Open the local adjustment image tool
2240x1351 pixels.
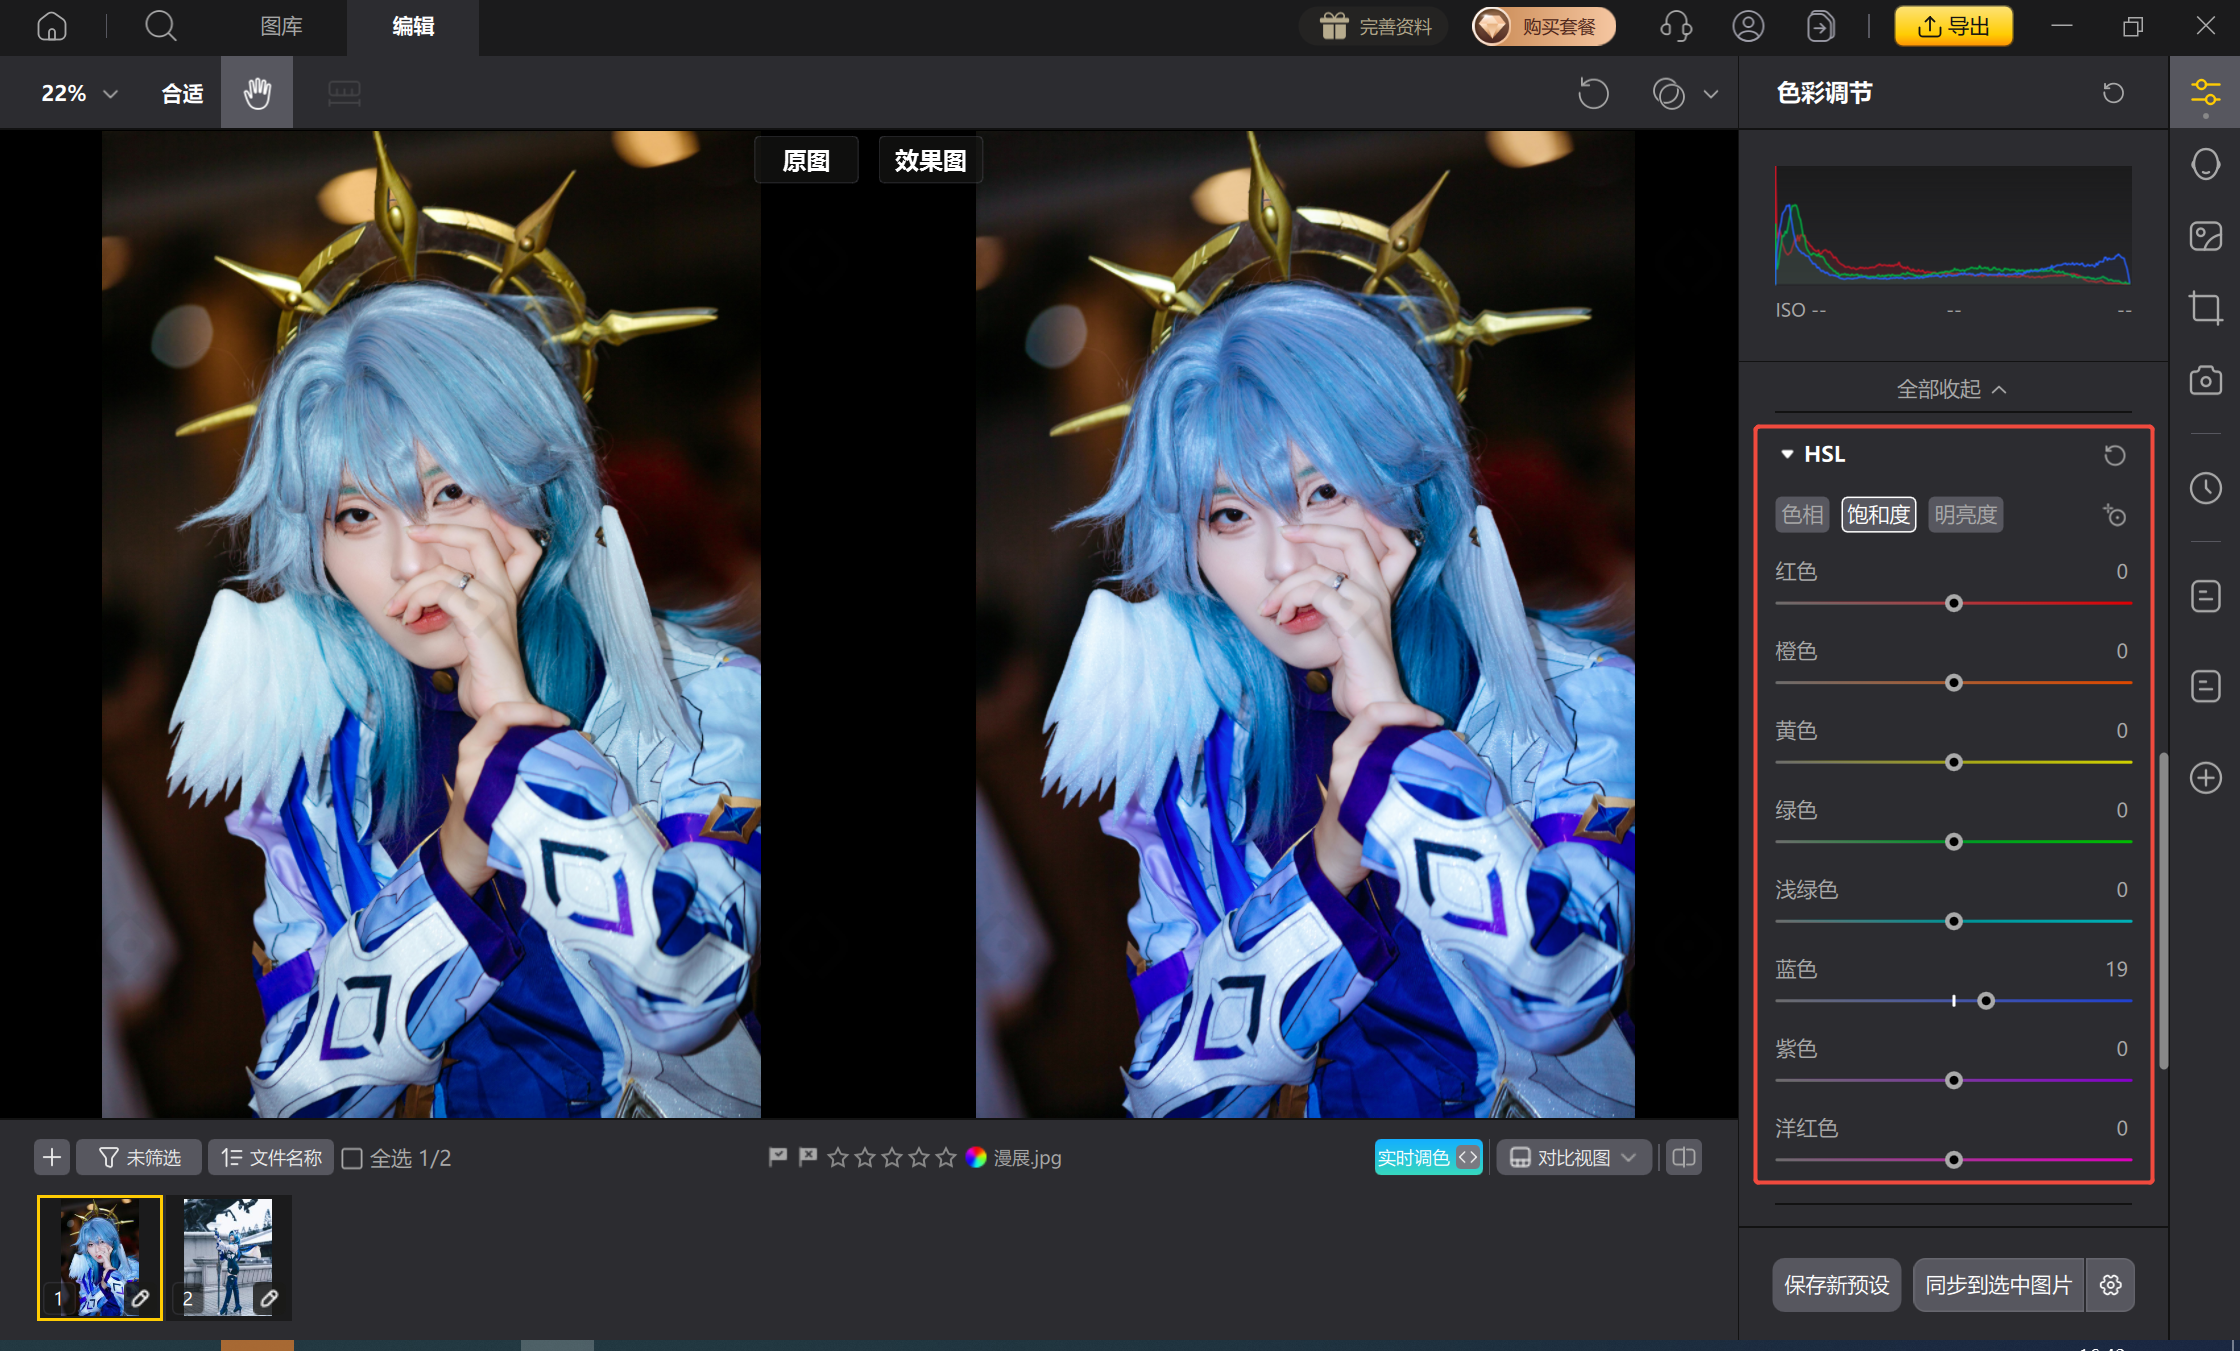[2205, 236]
